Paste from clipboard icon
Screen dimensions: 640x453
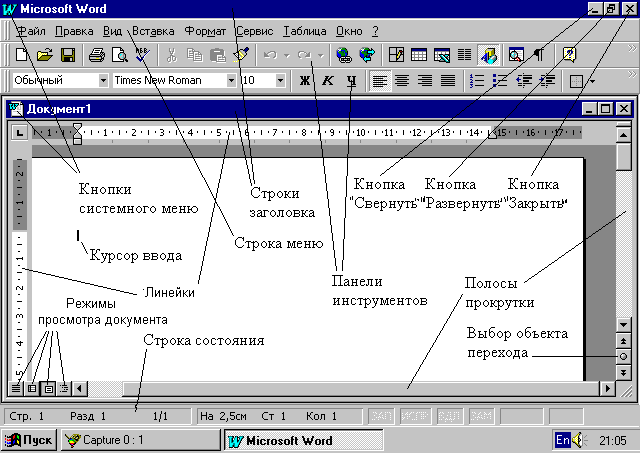point(218,54)
